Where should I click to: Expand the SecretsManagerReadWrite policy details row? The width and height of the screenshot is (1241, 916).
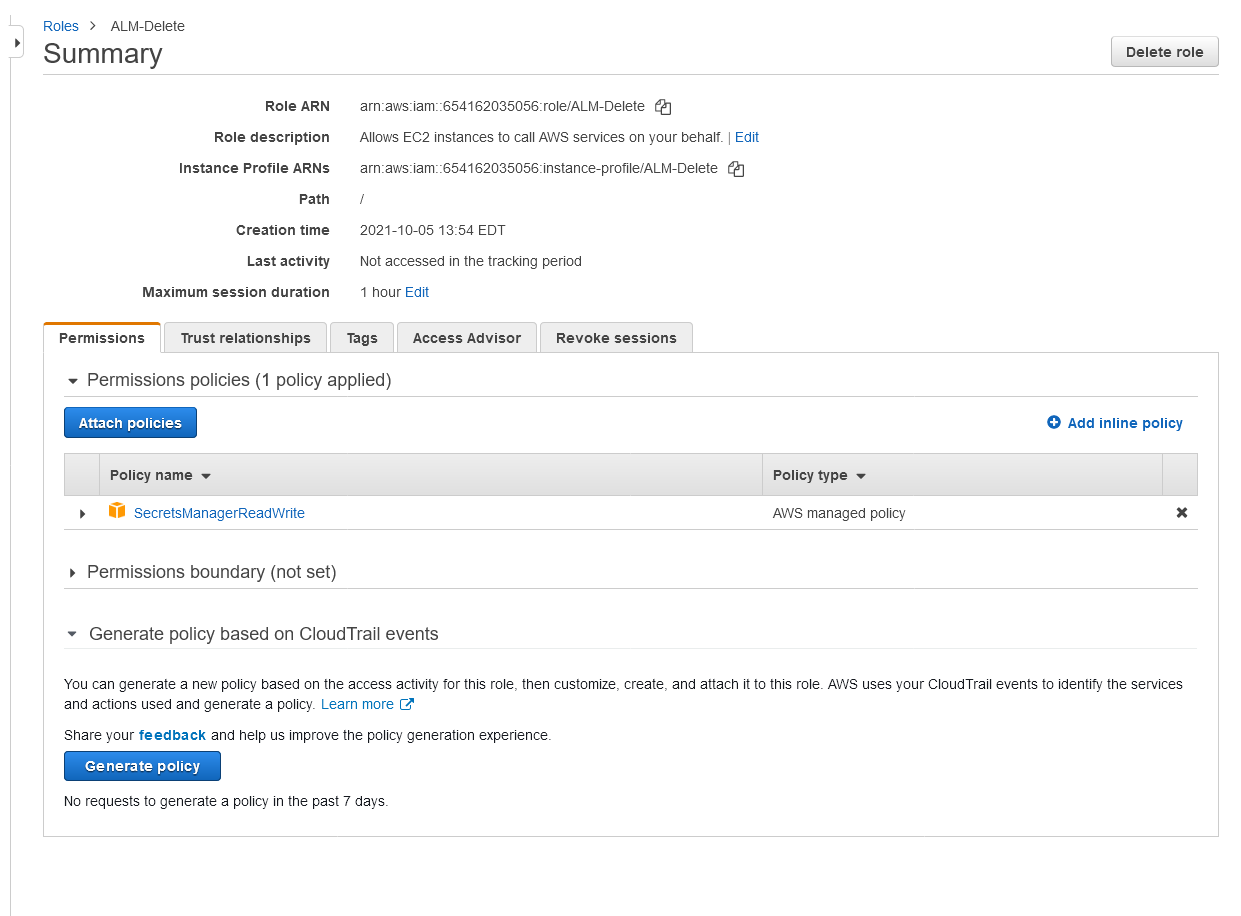(83, 513)
